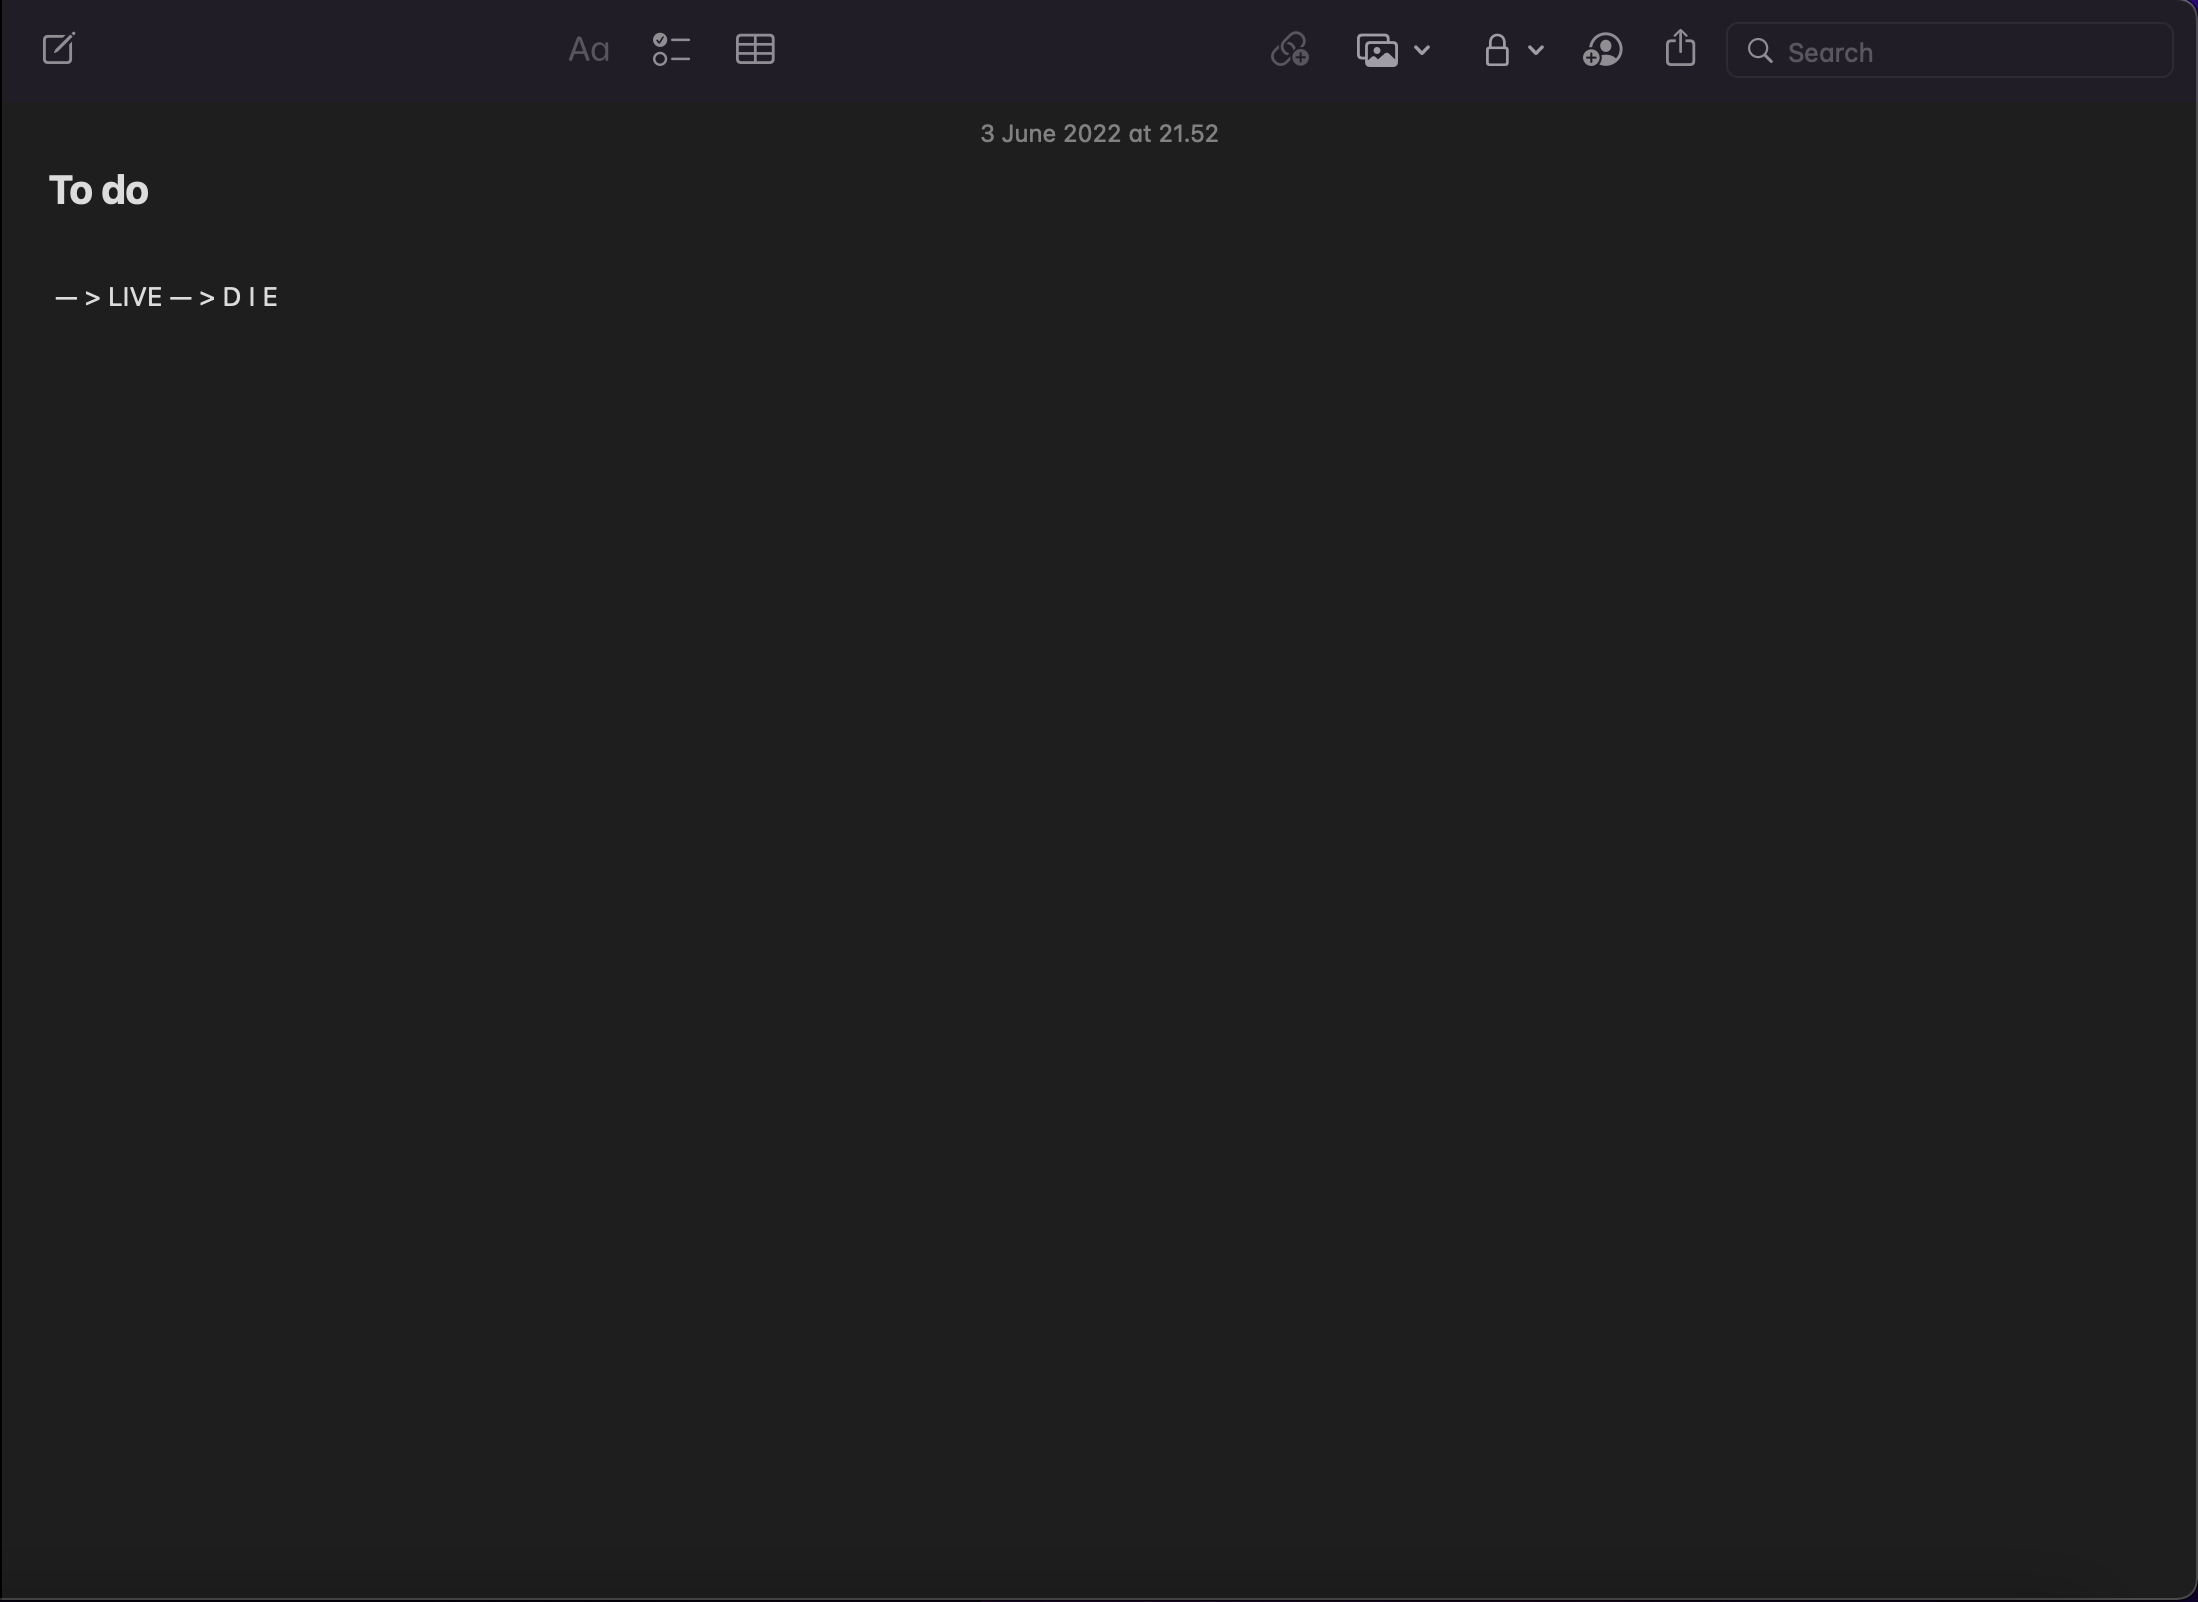Click the magnifier icon in search
Image resolution: width=2198 pixels, height=1602 pixels.
1761,52
